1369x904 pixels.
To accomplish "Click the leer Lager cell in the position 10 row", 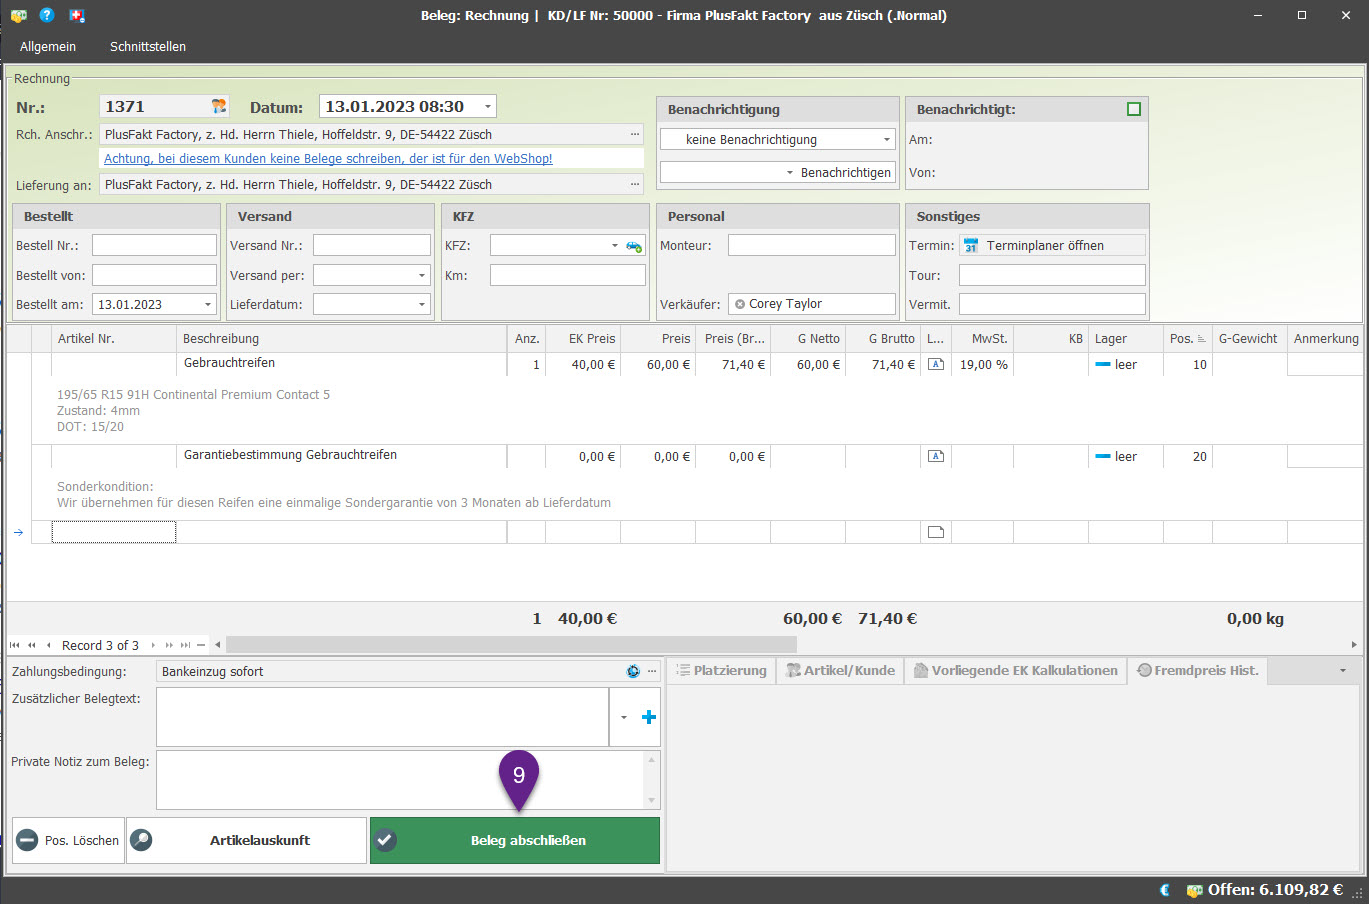I will pyautogui.click(x=1125, y=365).
